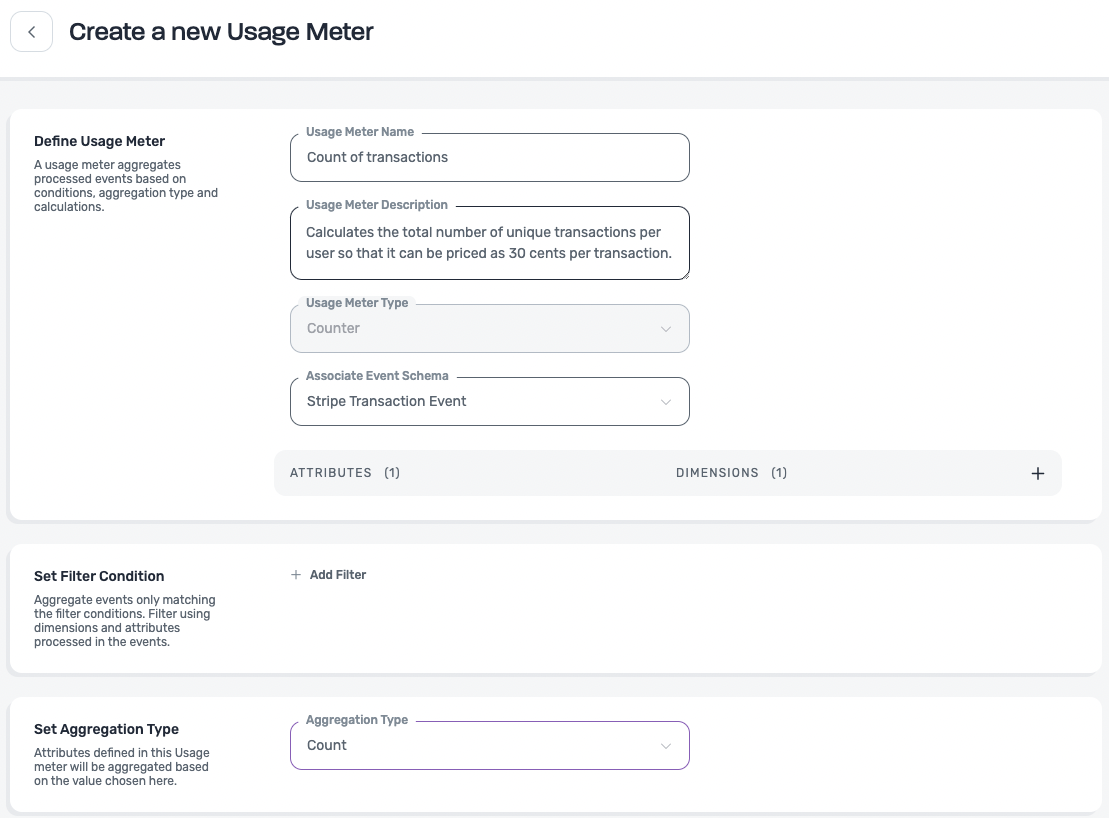
Task: Click the Set Filter Condition heading
Action: coord(99,576)
